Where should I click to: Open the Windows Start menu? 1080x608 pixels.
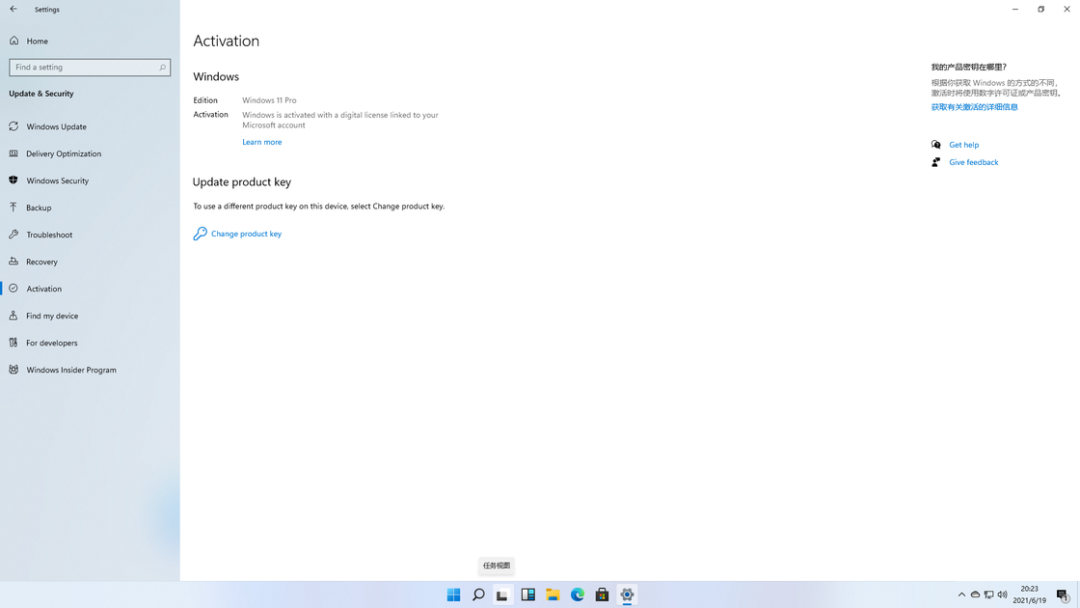[x=453, y=595]
